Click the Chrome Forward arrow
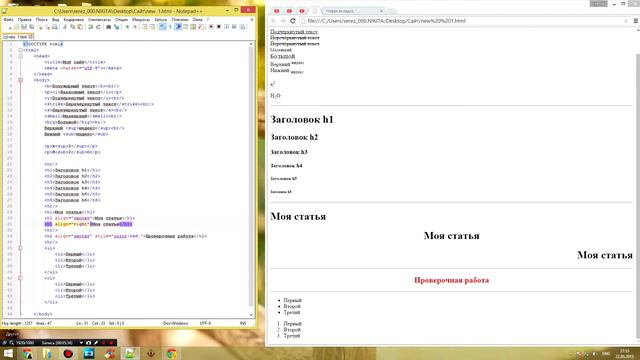Image resolution: width=640 pixels, height=360 pixels. [x=283, y=21]
